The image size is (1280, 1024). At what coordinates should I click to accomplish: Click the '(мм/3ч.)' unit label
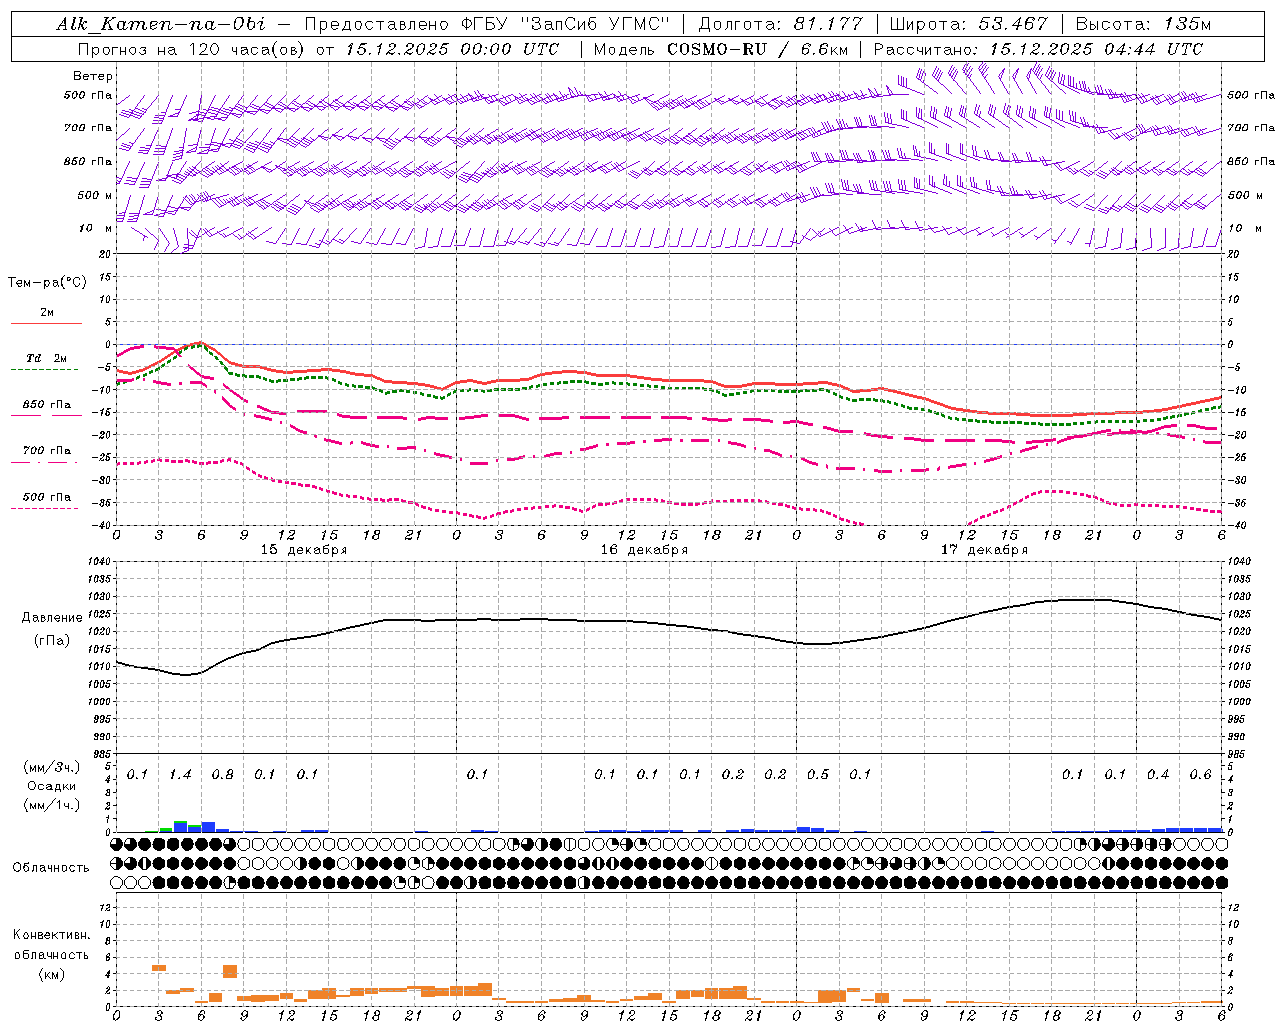coord(51,767)
